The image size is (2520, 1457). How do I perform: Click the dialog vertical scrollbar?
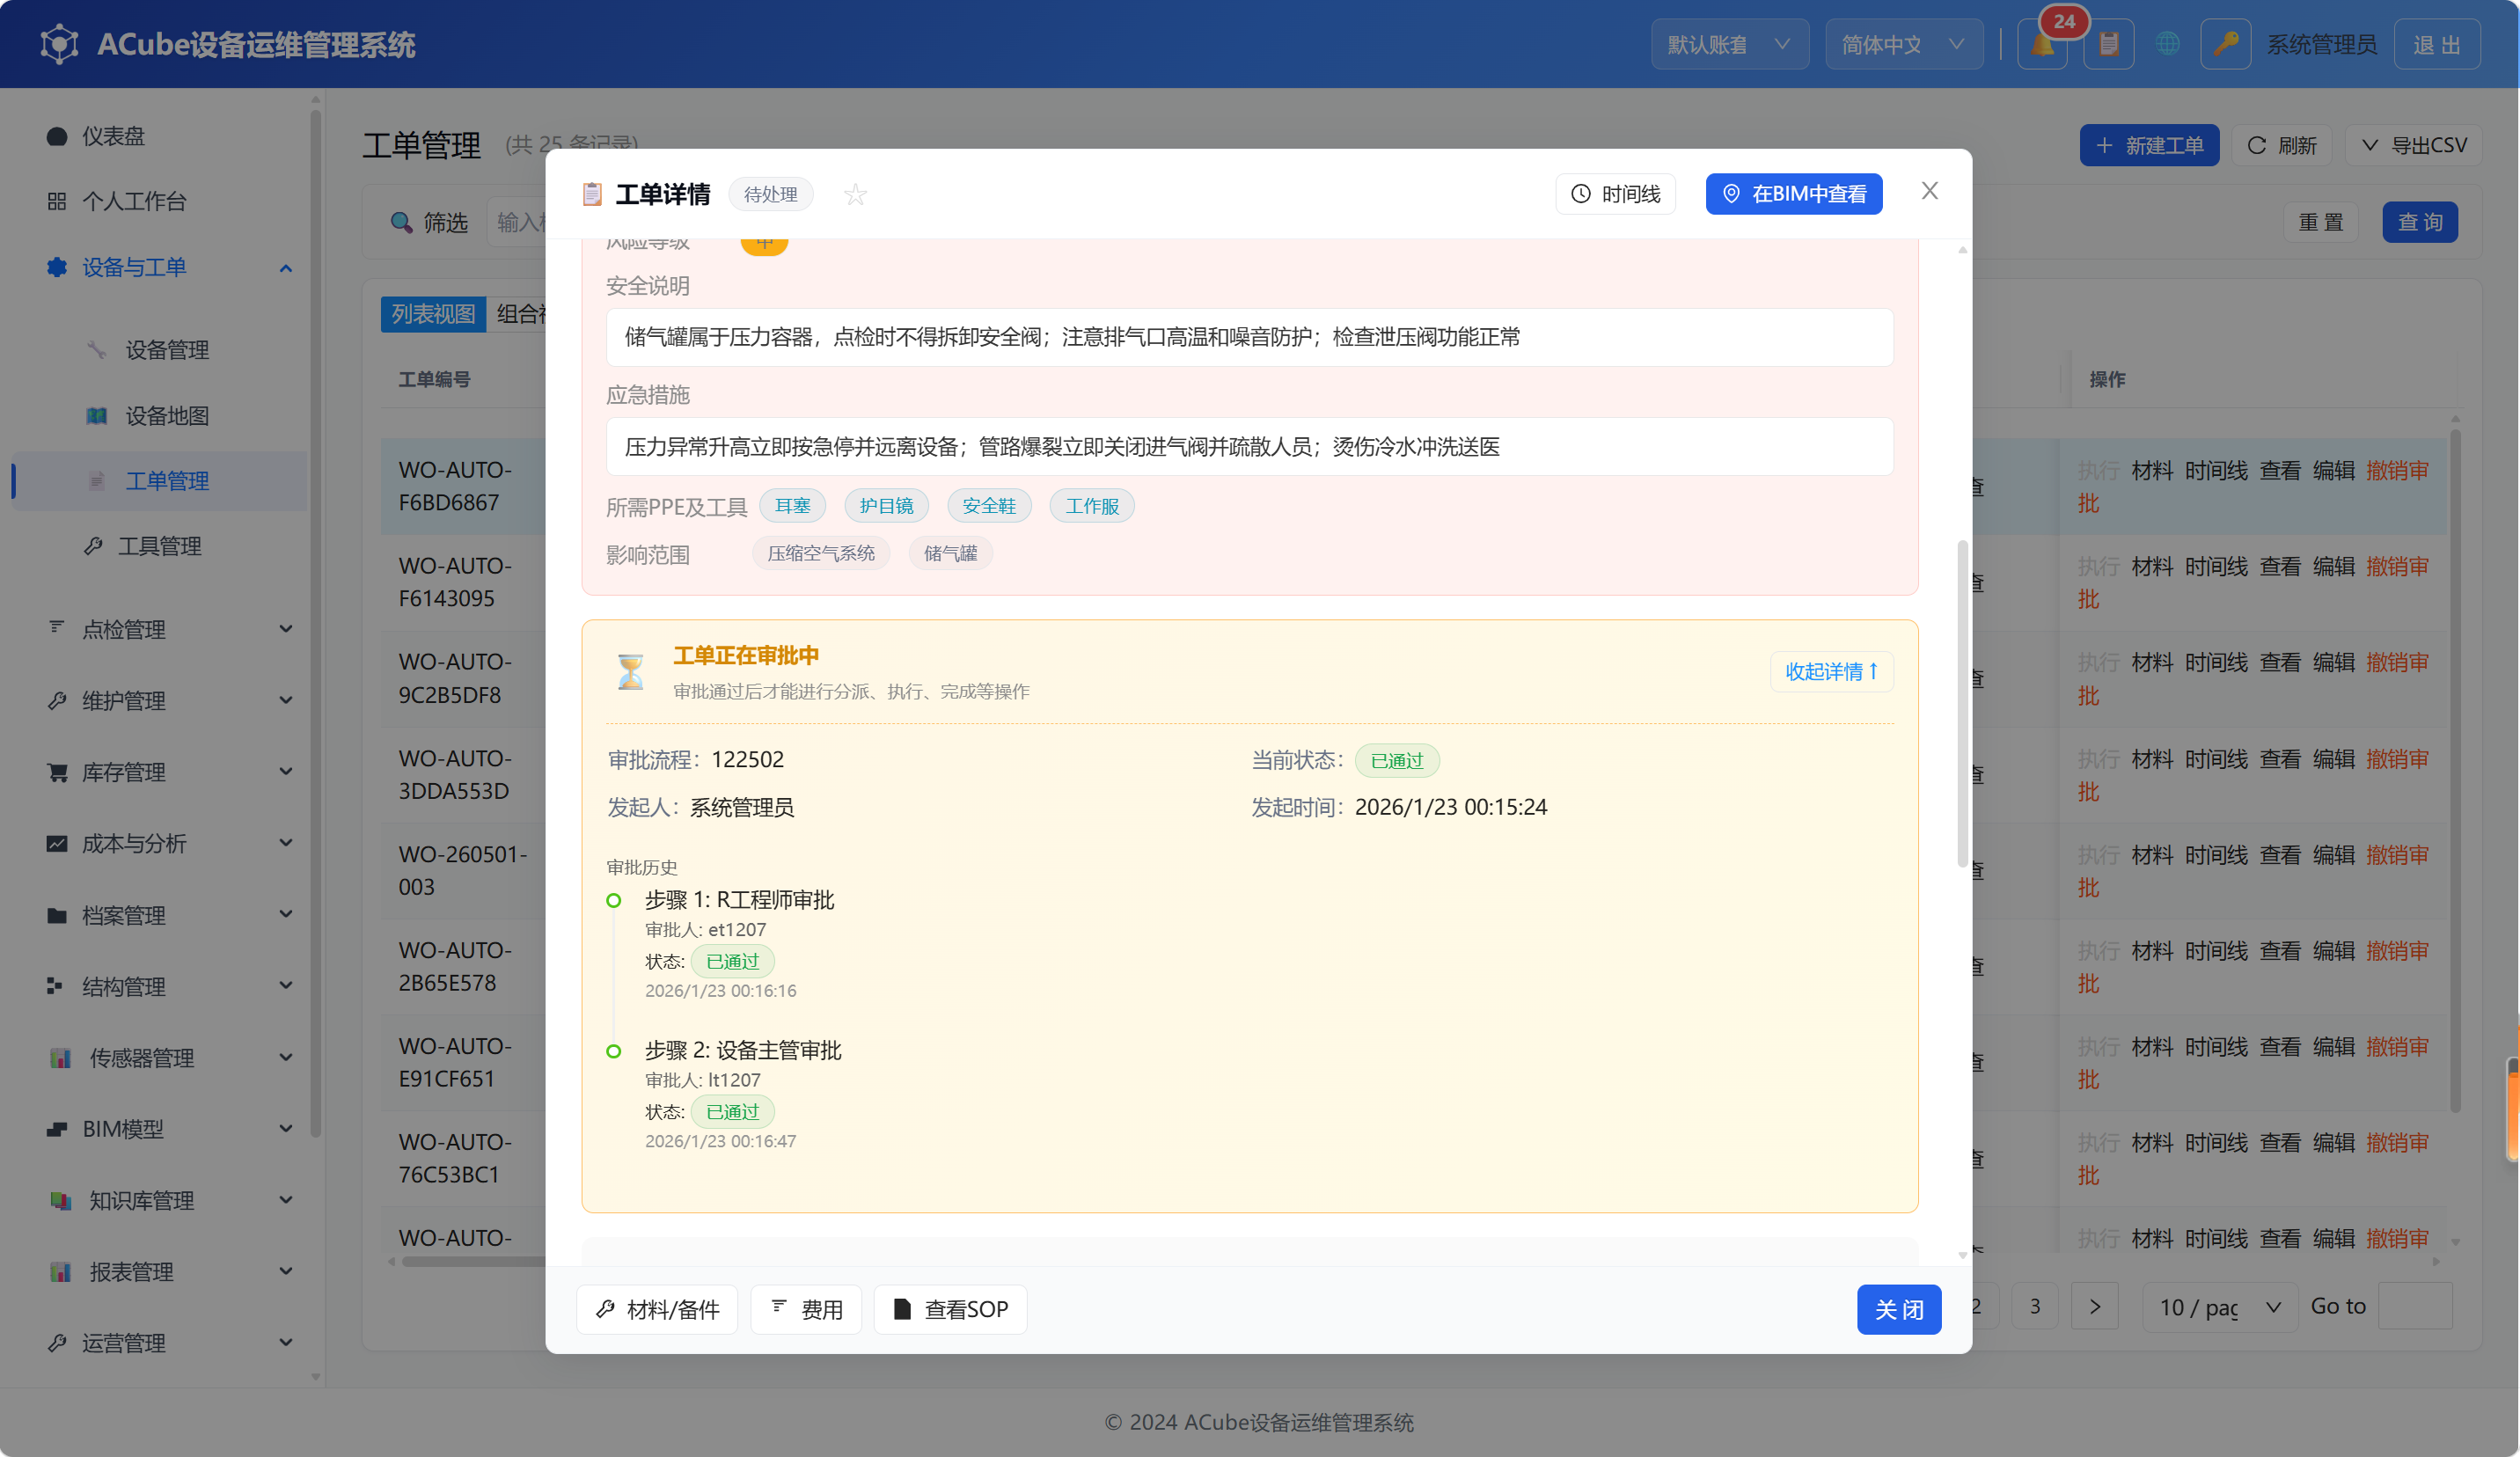coord(1962,704)
